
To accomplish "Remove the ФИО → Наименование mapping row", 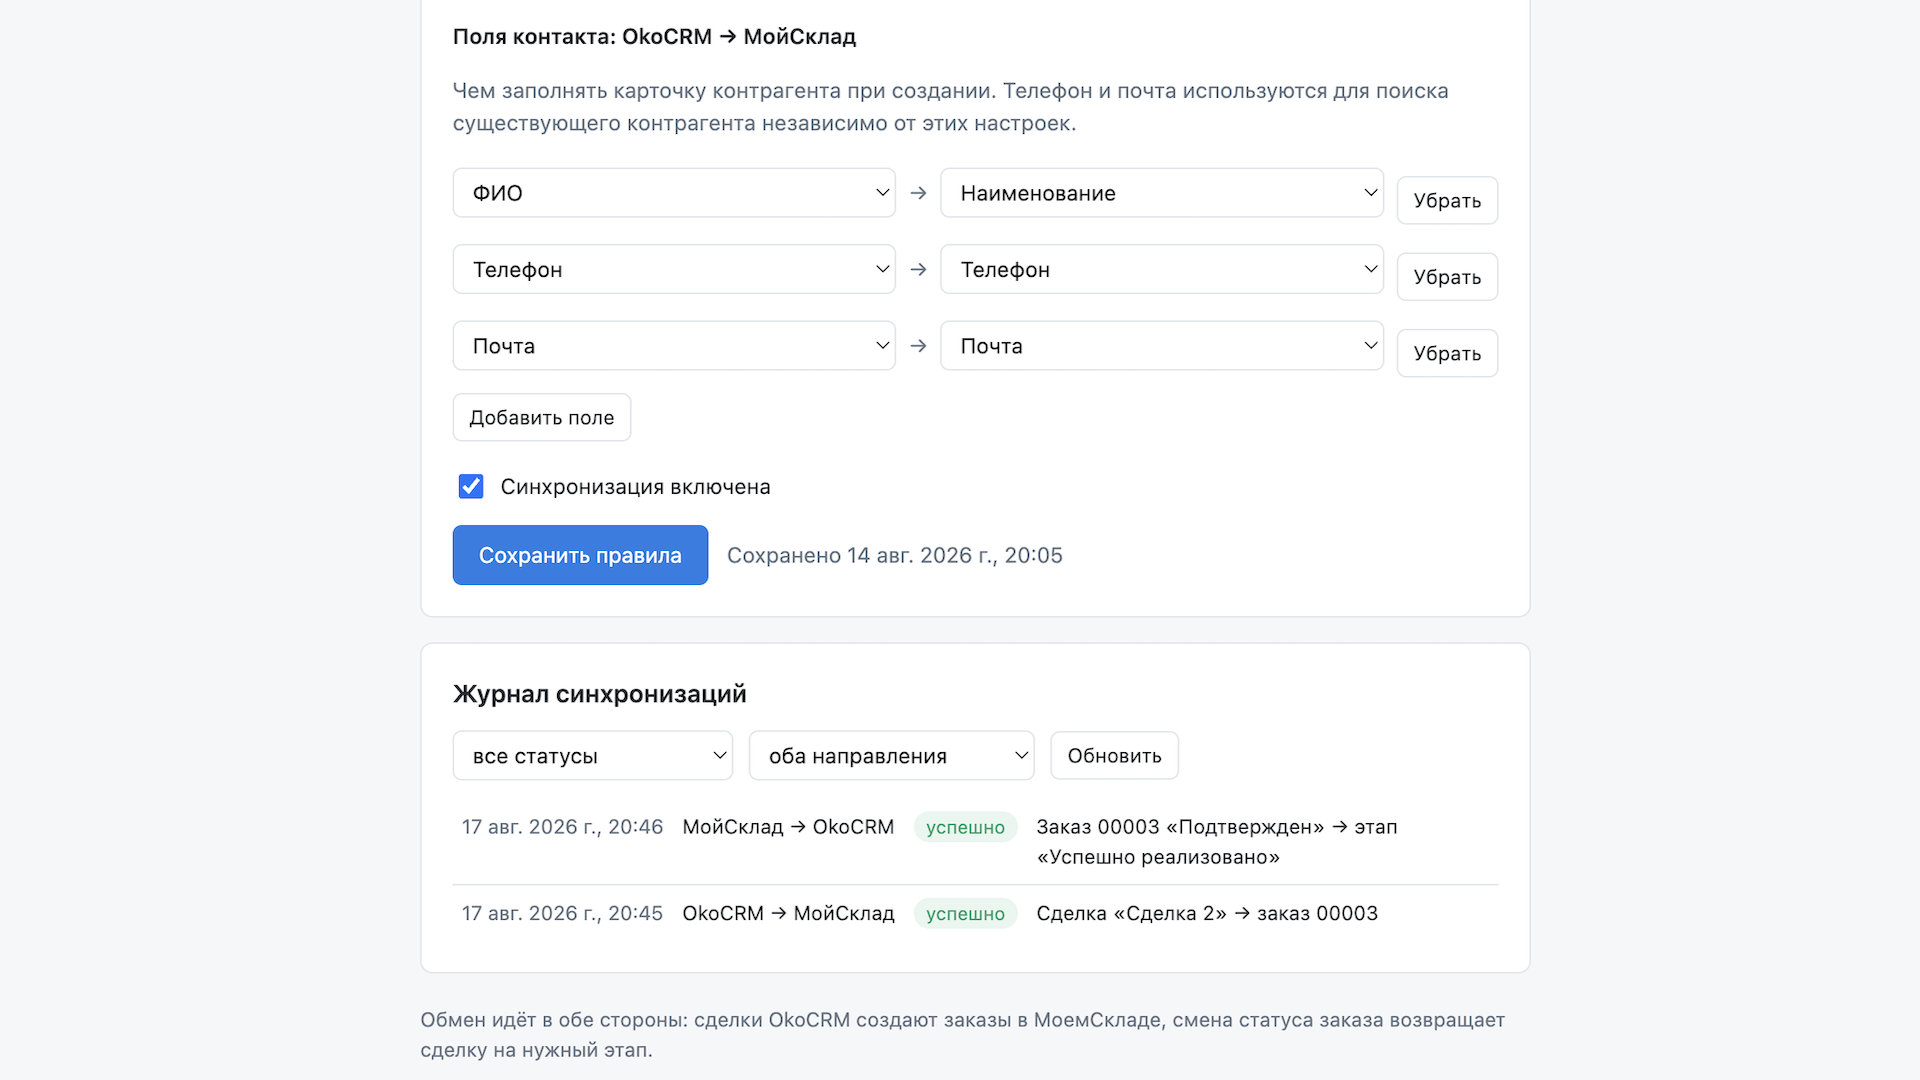I will (1447, 200).
